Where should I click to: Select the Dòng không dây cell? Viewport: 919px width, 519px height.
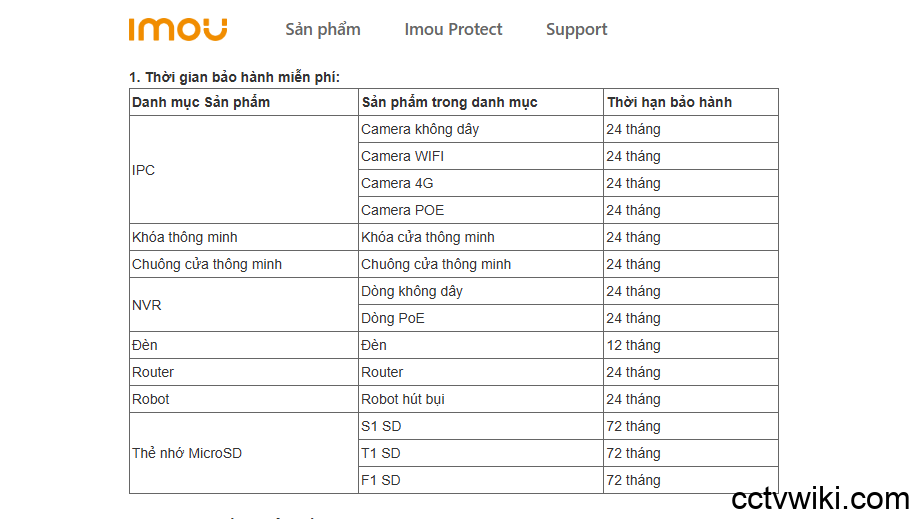(412, 291)
